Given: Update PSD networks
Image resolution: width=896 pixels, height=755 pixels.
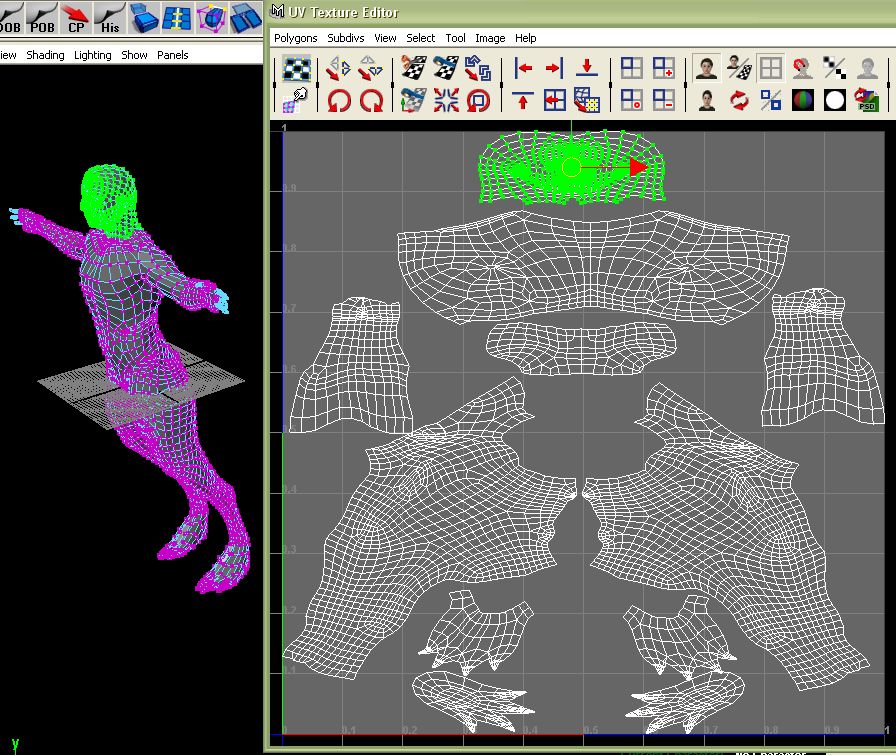Looking at the screenshot, I should click(x=867, y=99).
